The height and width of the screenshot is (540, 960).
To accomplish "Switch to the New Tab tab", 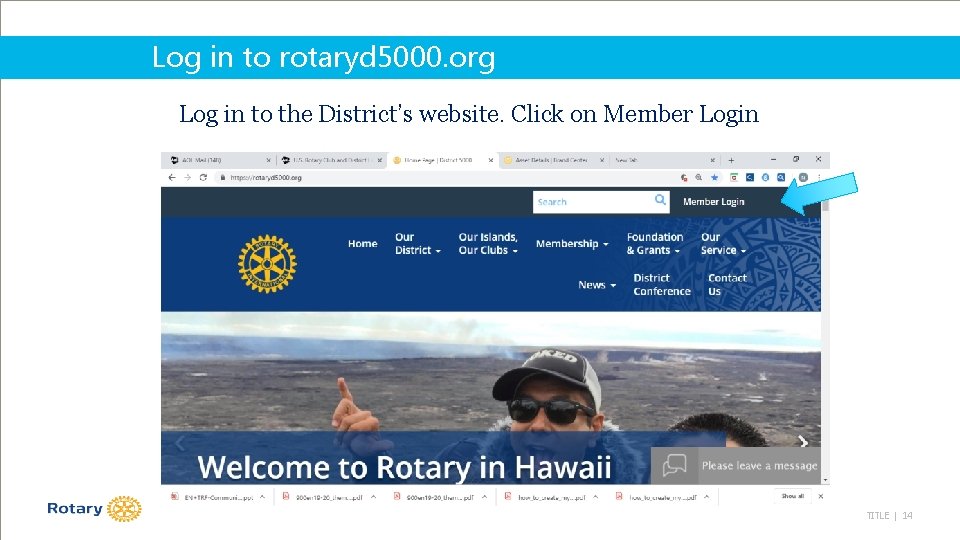I will click(664, 160).
